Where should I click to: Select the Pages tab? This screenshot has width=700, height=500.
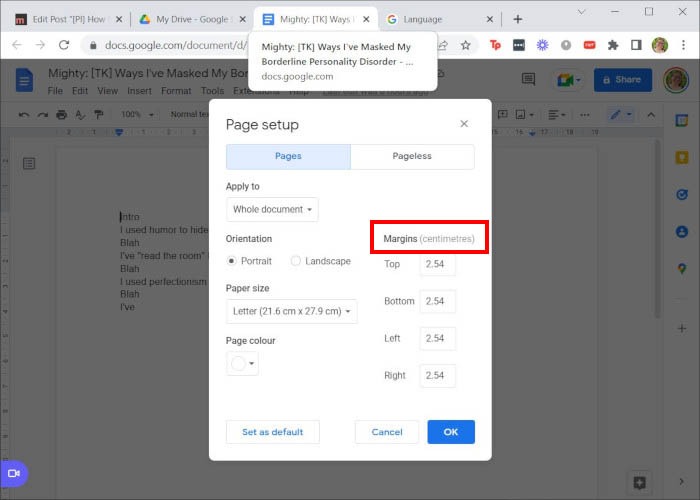pos(288,156)
